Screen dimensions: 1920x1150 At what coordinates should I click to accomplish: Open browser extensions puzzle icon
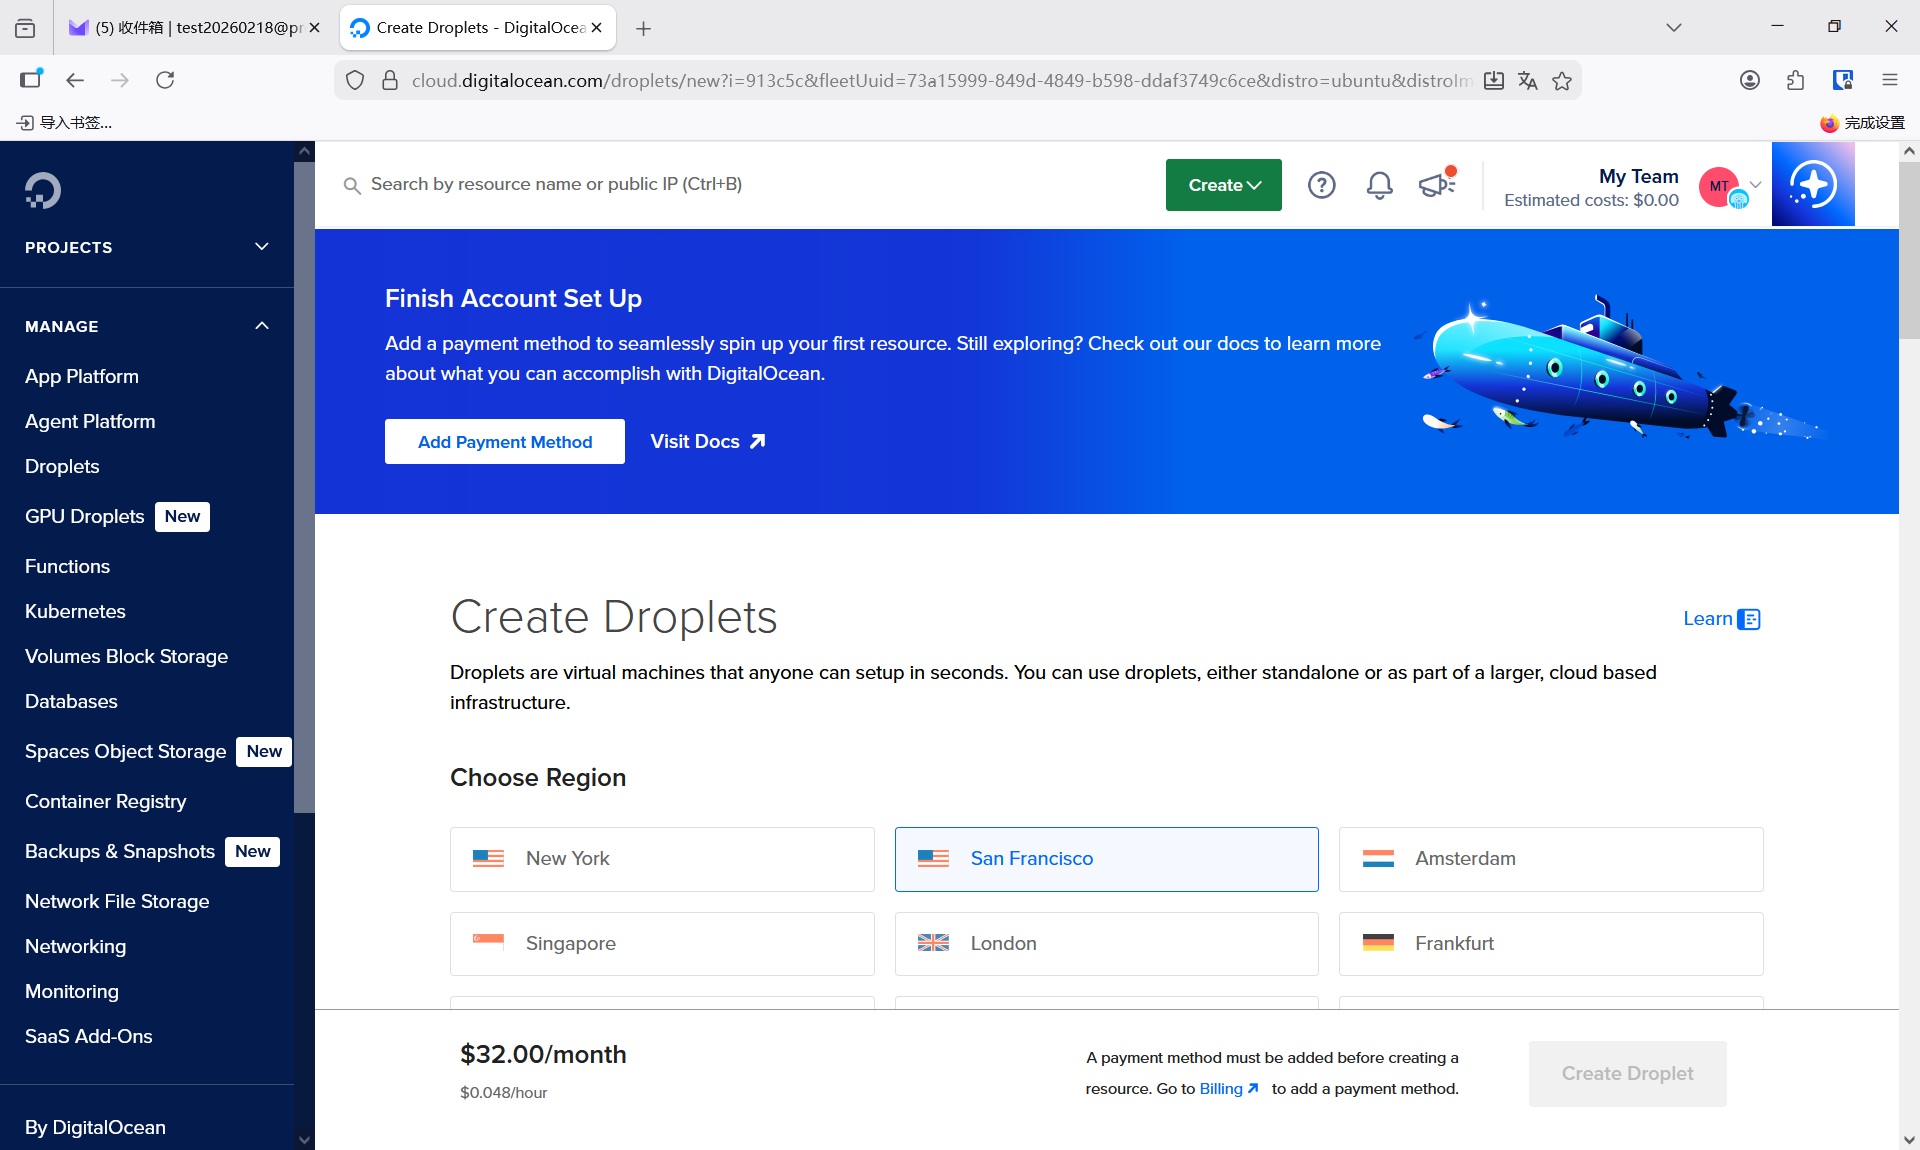click(1795, 80)
